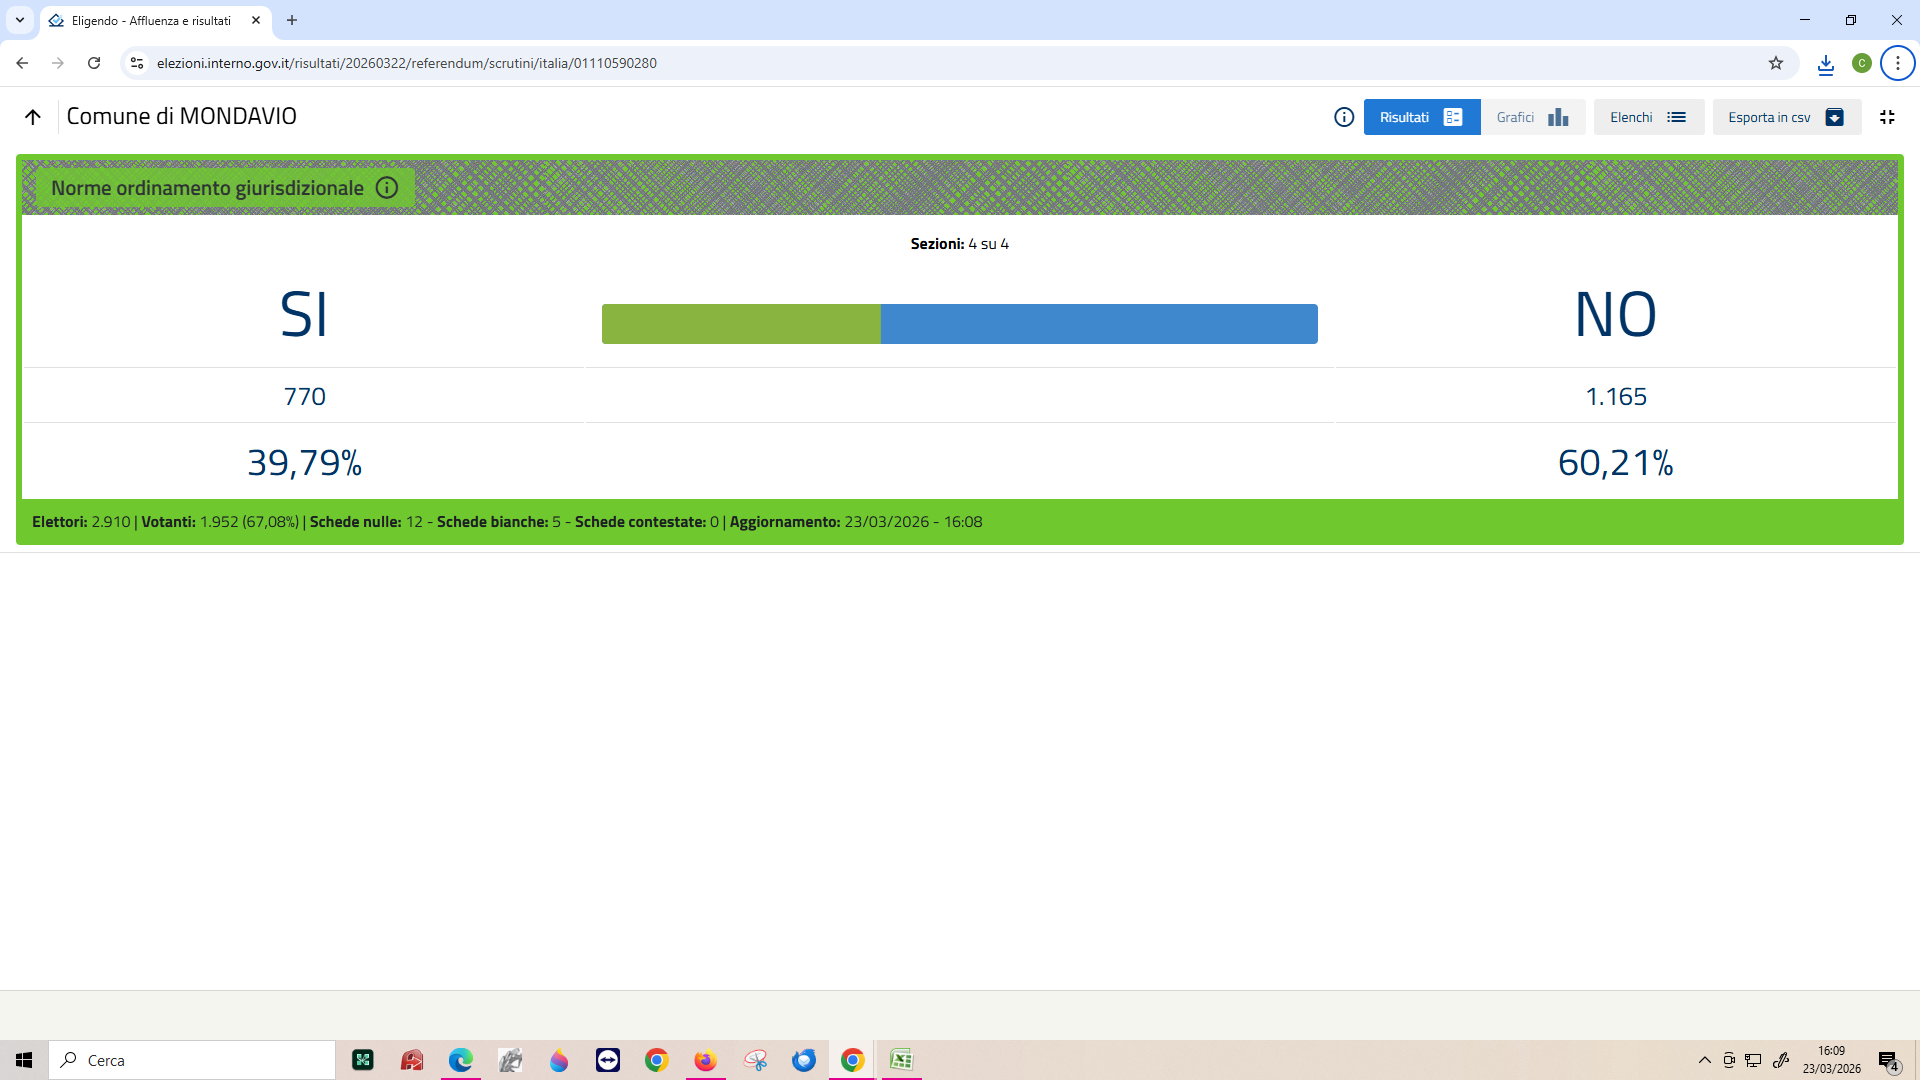Image resolution: width=1920 pixels, height=1080 pixels.
Task: Click the green SI portion of the bar
Action: point(741,324)
